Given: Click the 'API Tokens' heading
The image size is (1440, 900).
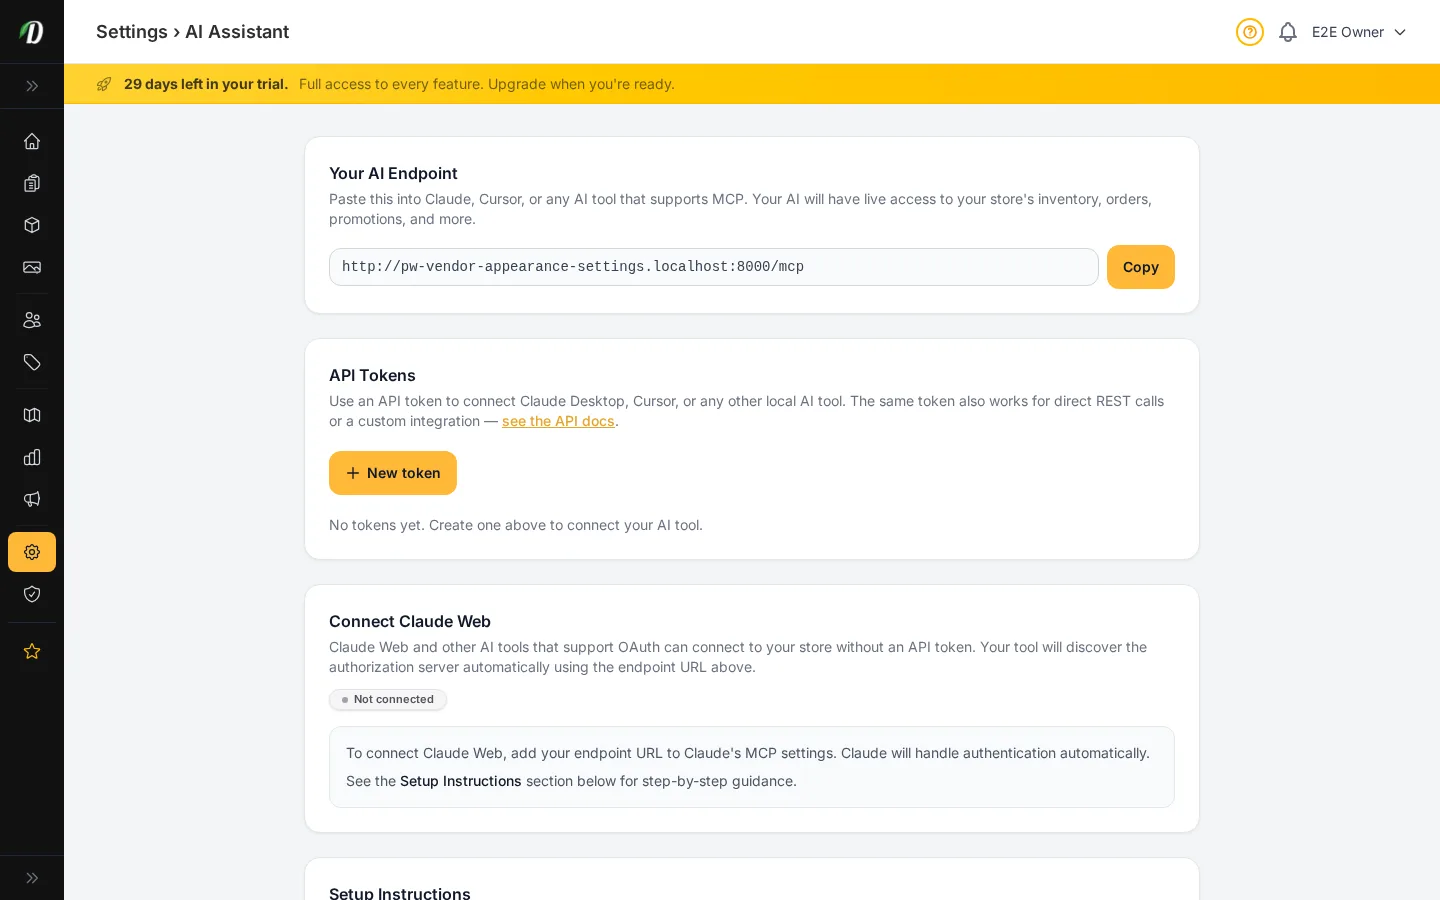Looking at the screenshot, I should pyautogui.click(x=372, y=375).
